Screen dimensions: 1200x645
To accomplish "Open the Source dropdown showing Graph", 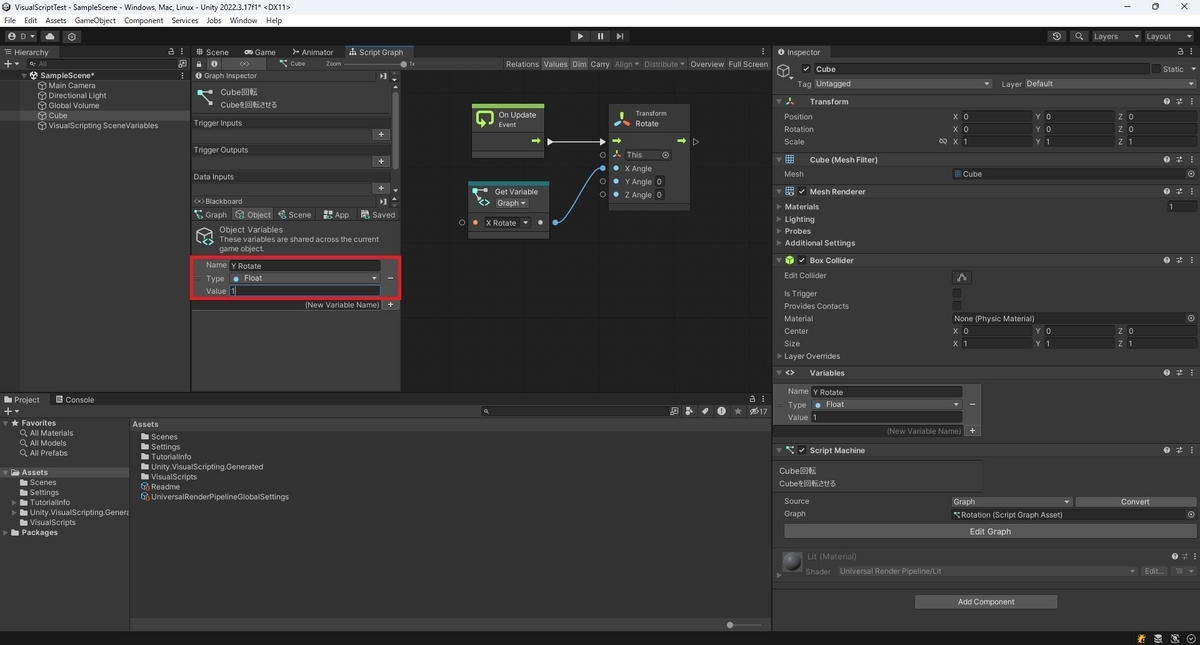I will coord(1012,502).
